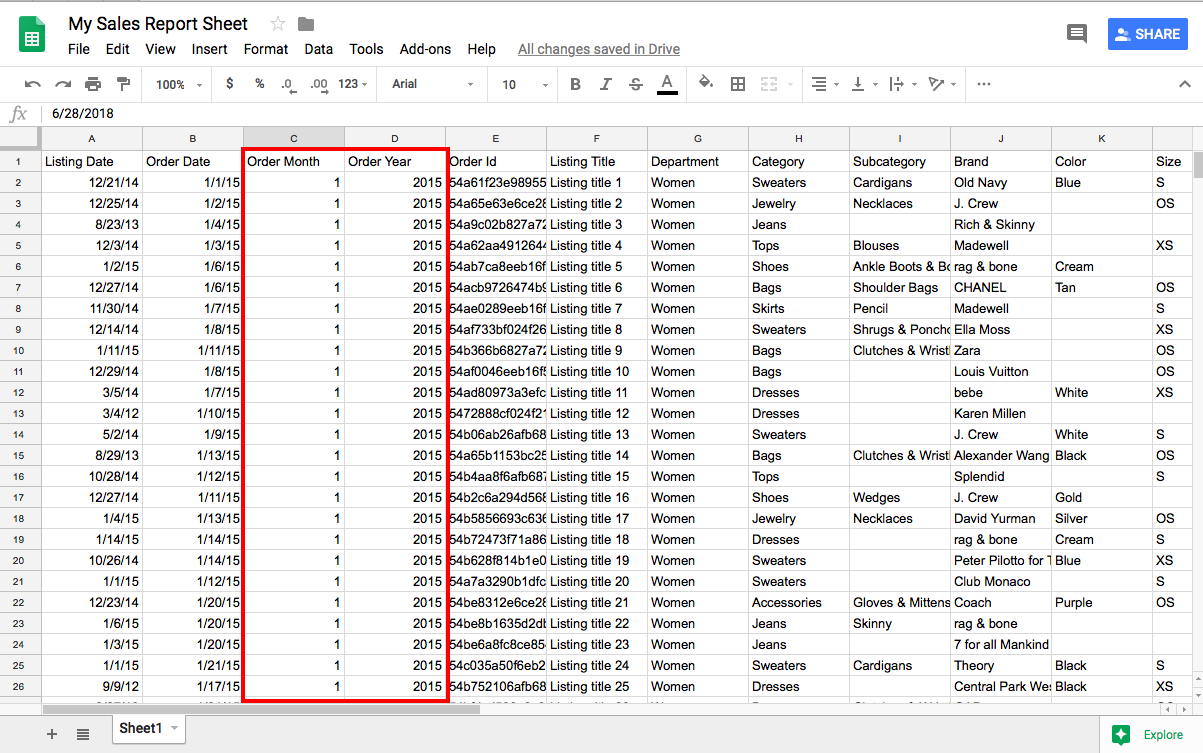The image size is (1203, 753).
Task: Select column H header
Action: [x=799, y=139]
